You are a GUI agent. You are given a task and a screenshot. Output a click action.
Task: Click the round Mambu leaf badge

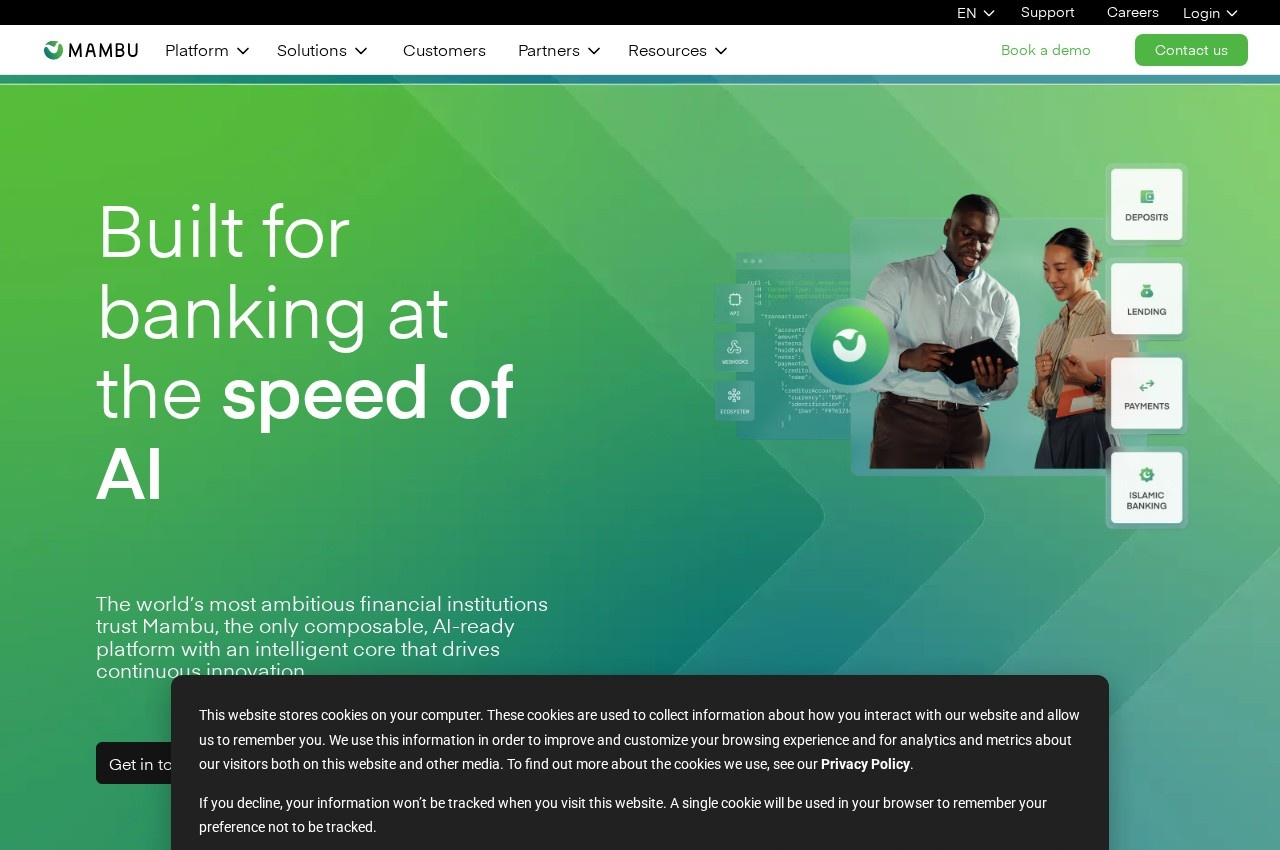849,346
